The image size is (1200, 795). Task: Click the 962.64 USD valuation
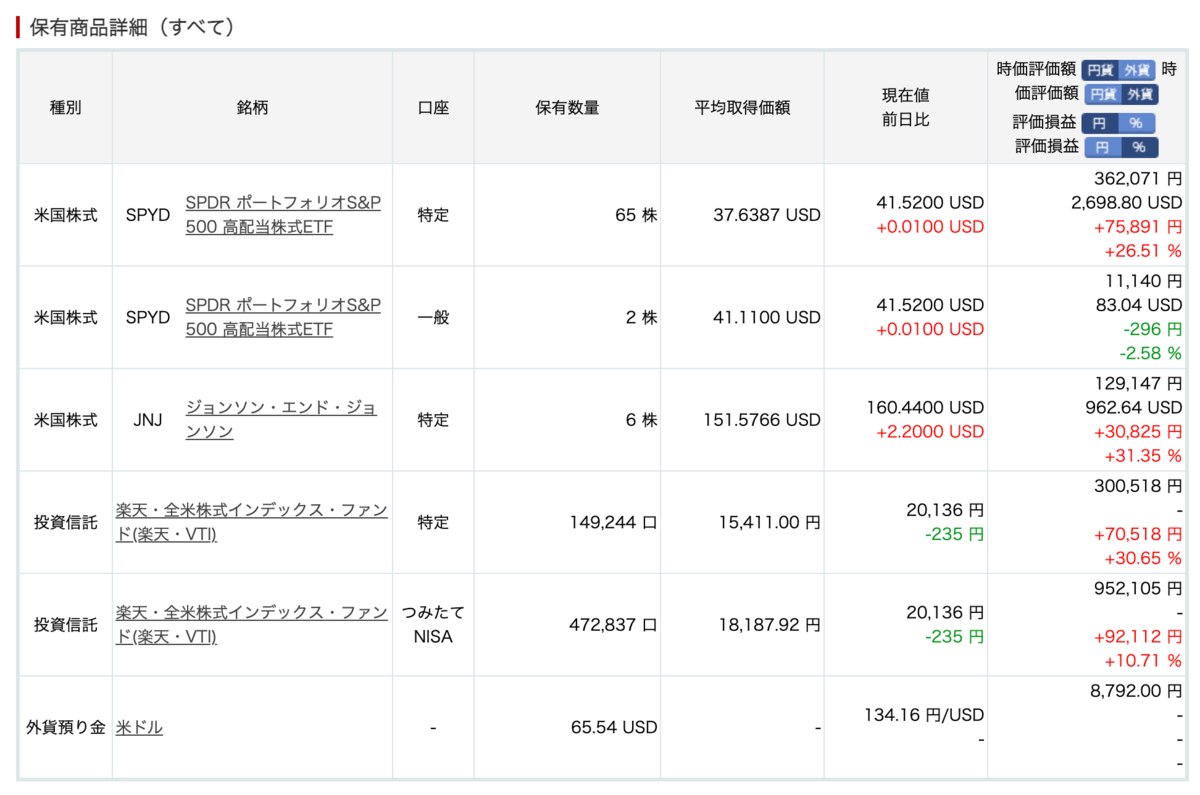tap(1134, 408)
